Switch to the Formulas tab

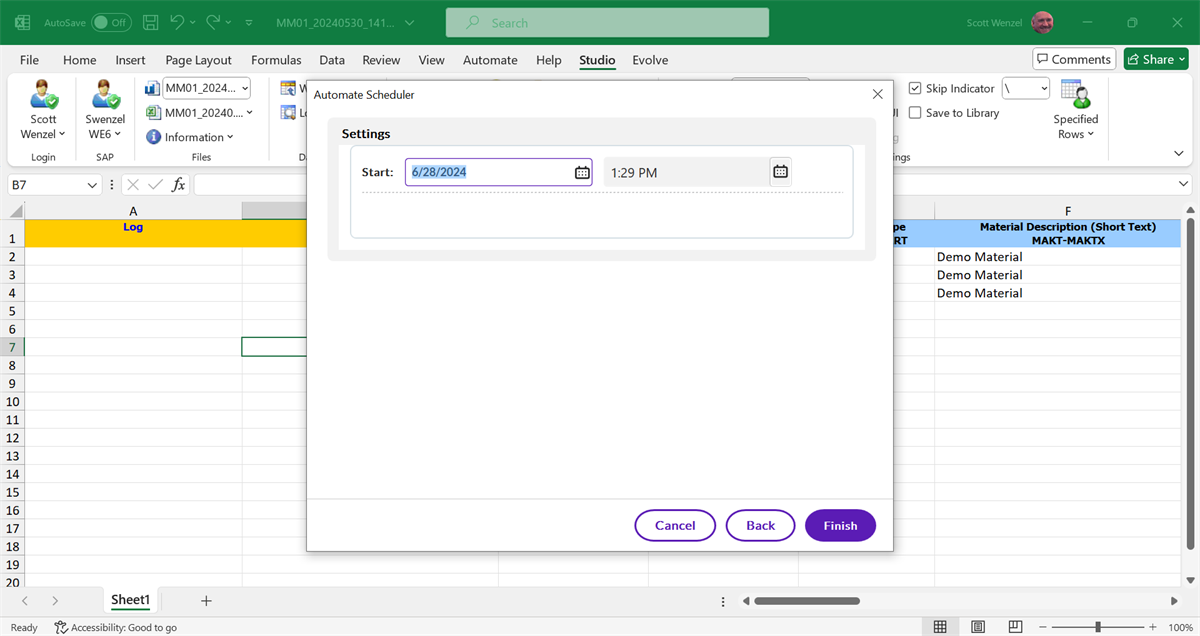click(x=276, y=60)
